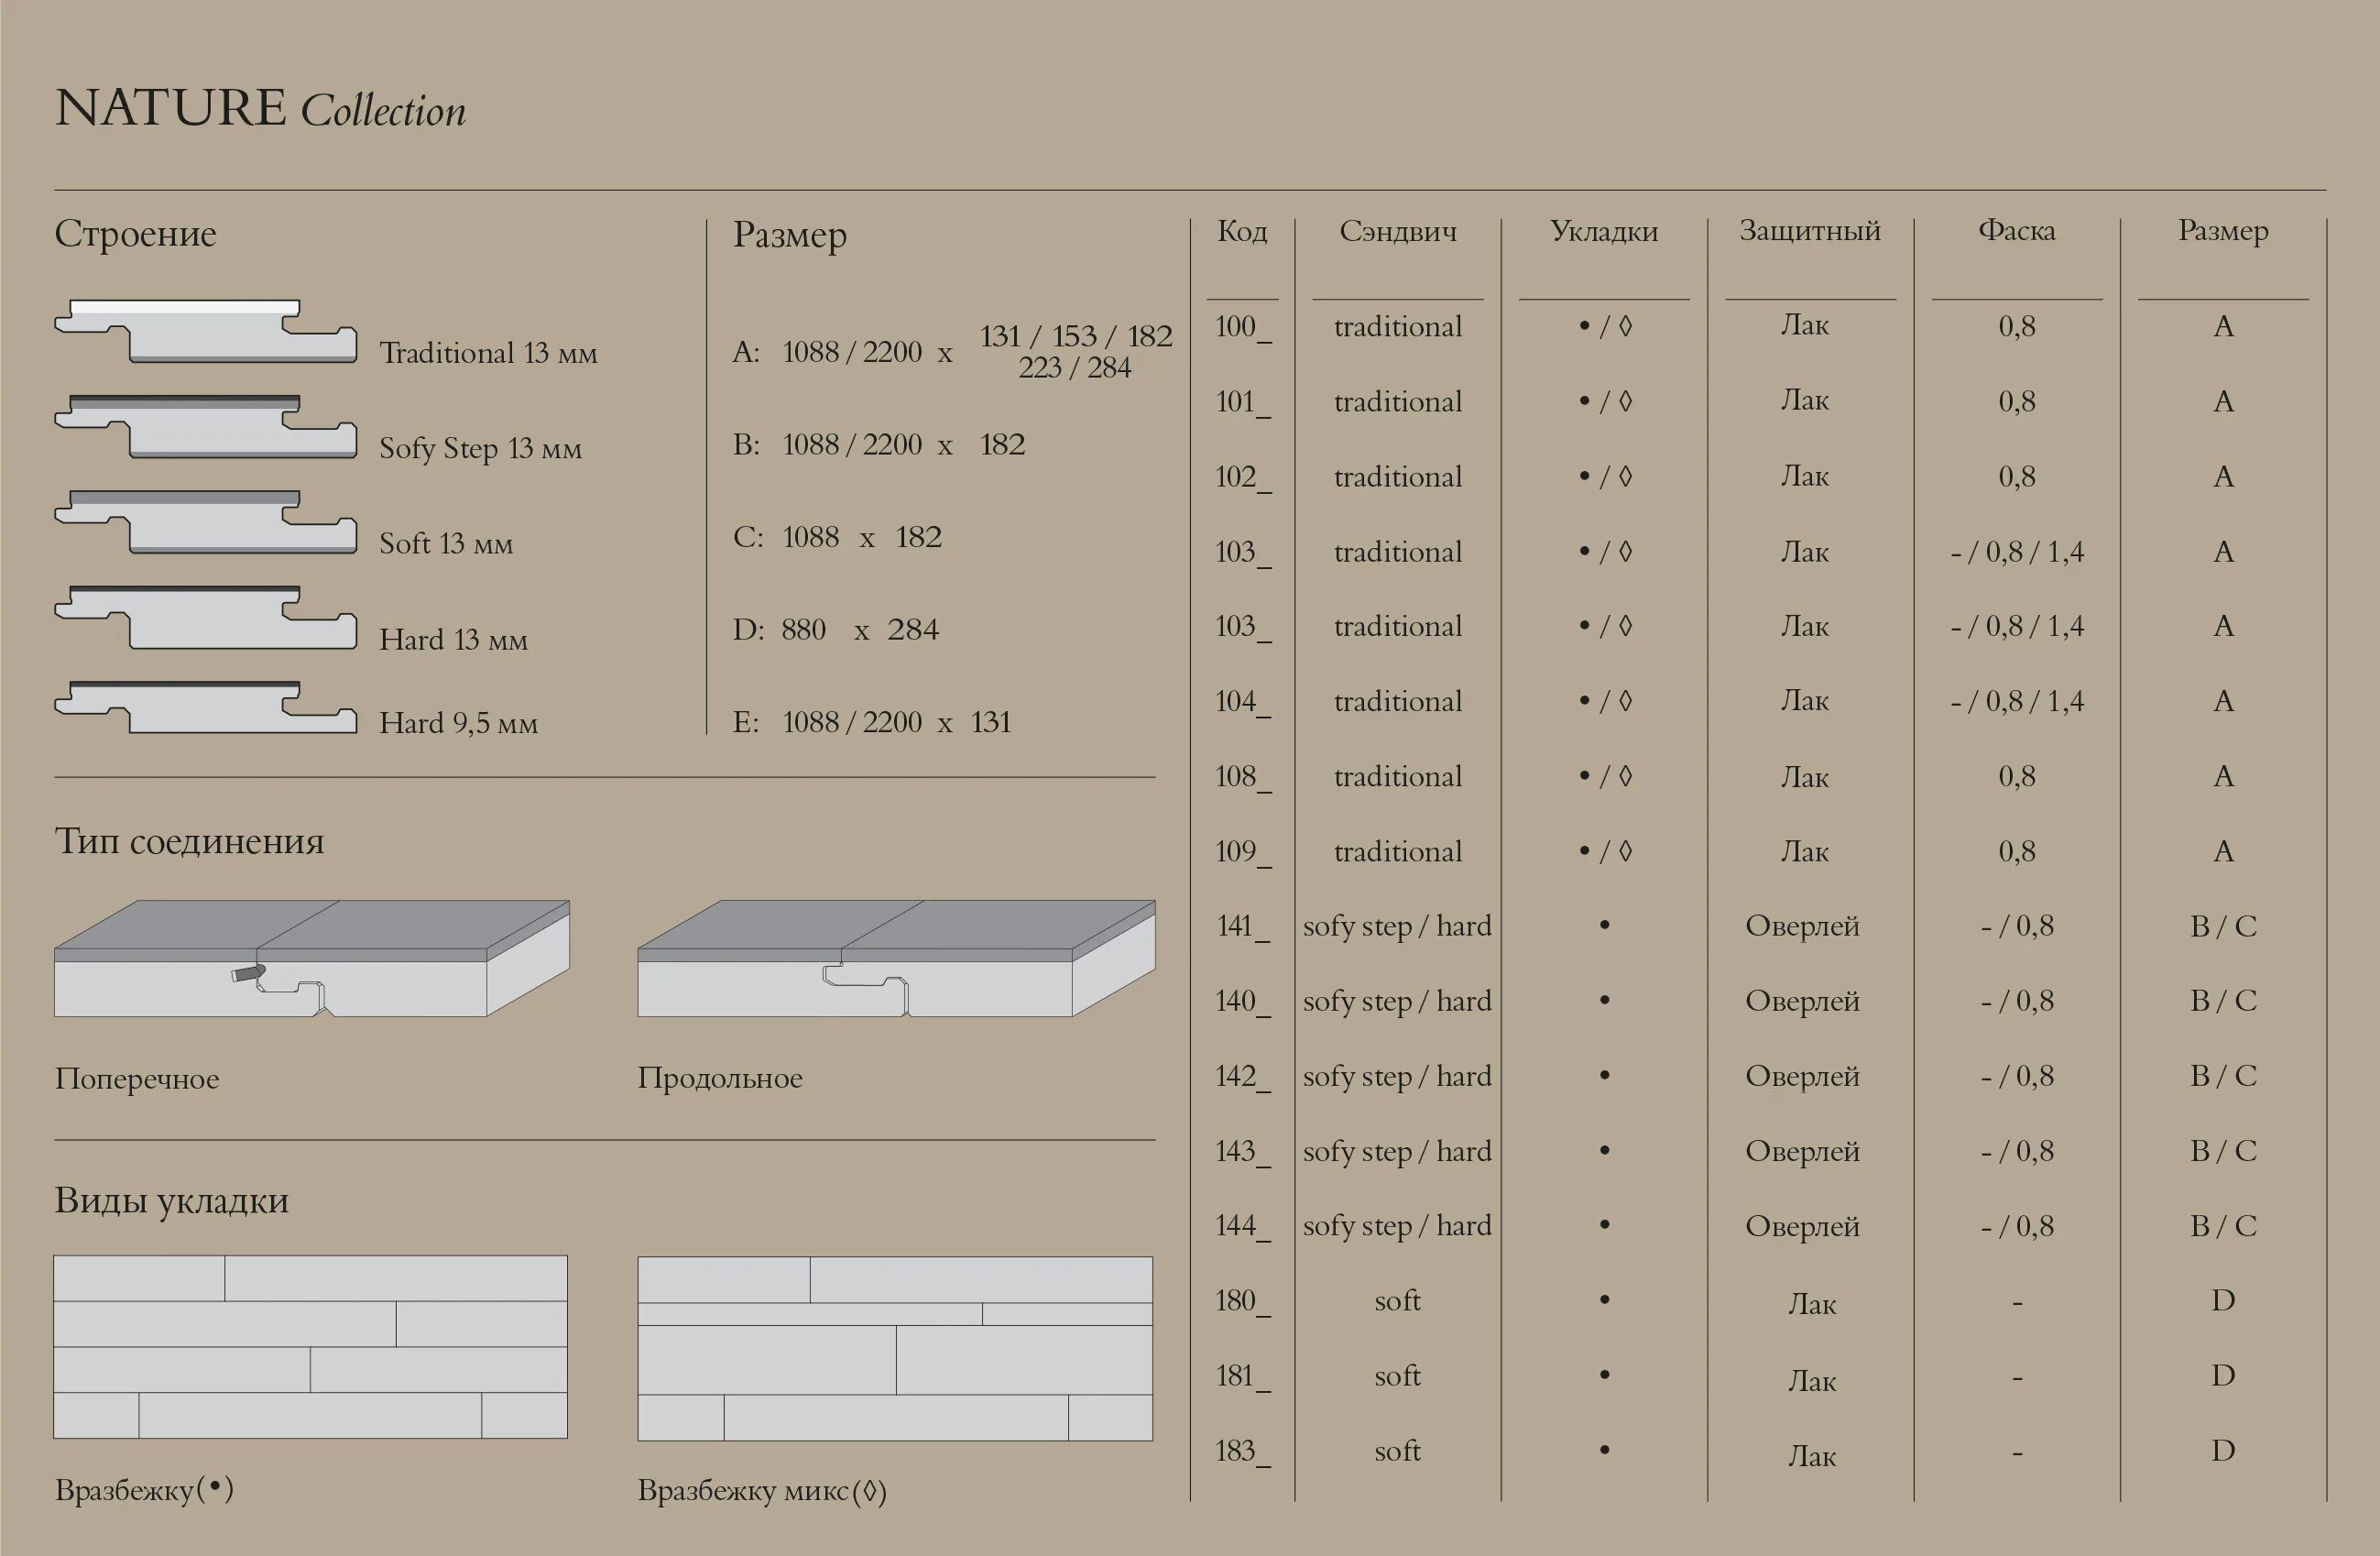Click the Виды укладки heading

(x=172, y=1201)
